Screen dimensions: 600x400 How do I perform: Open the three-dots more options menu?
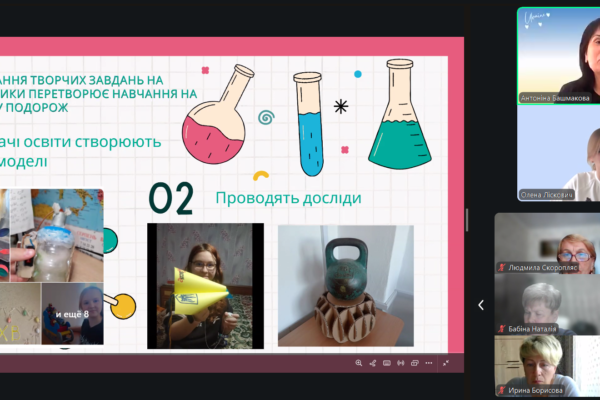(x=429, y=363)
